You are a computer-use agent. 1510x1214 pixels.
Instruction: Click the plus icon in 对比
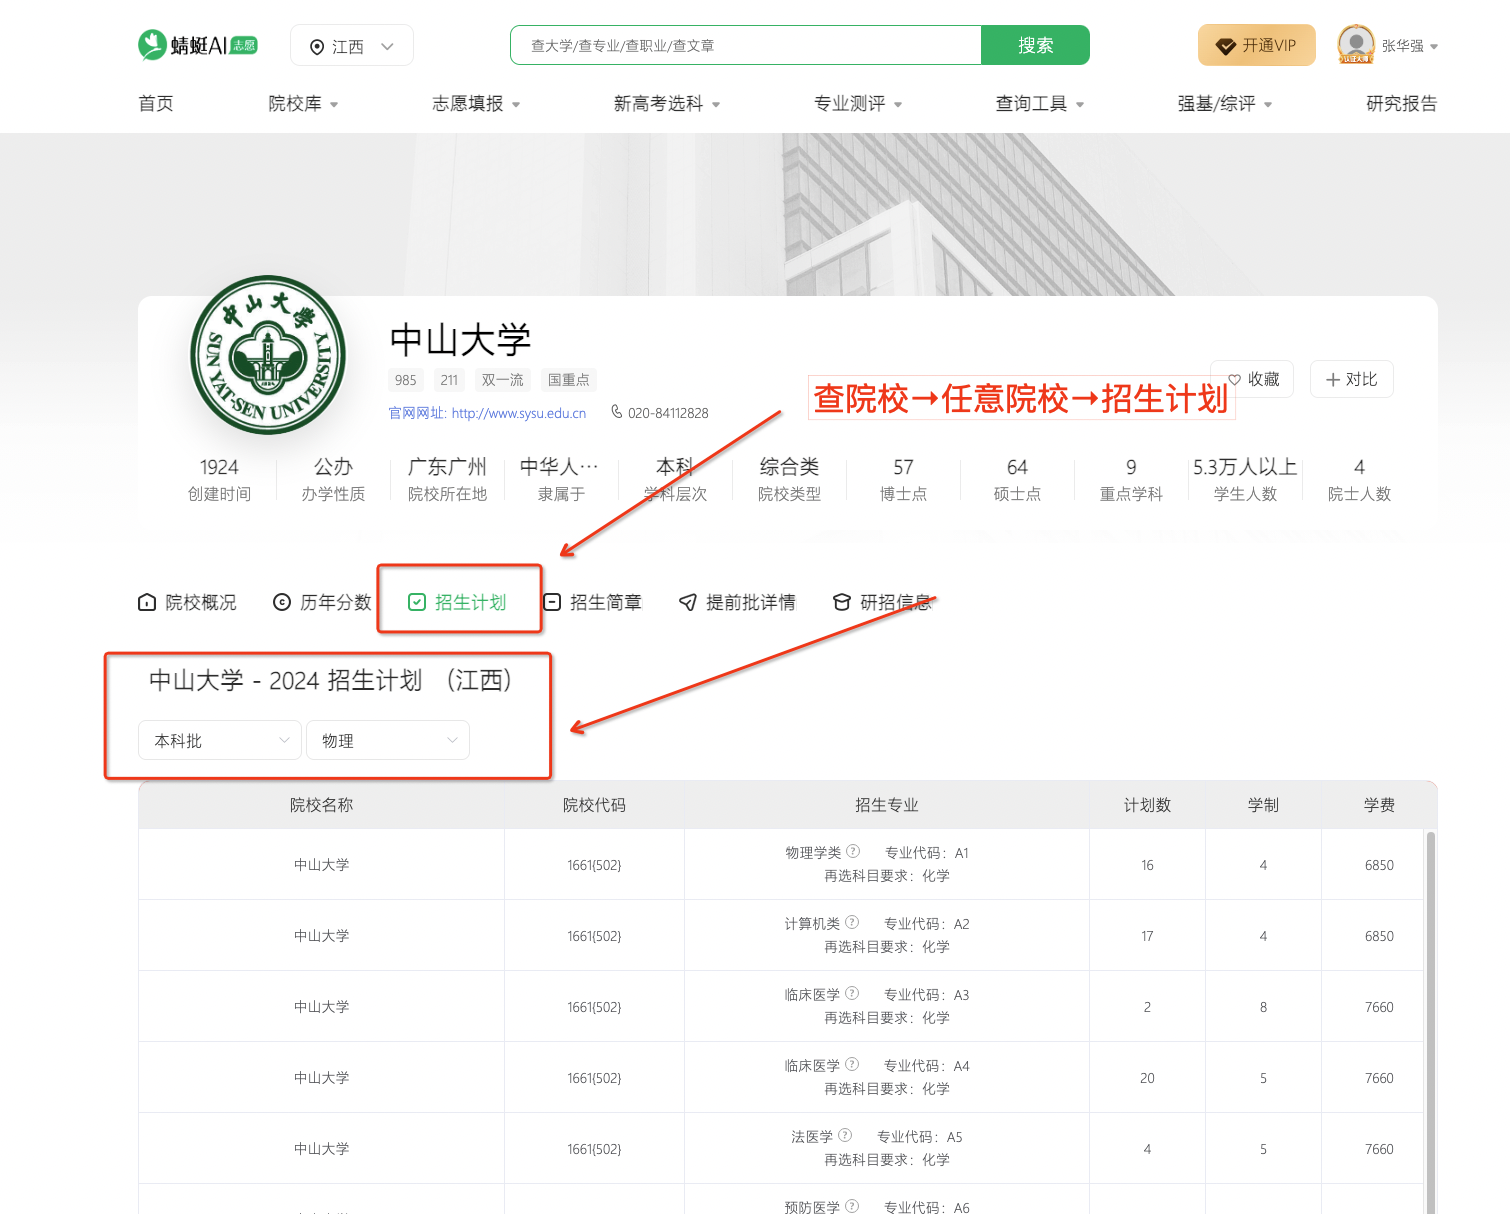(1333, 380)
